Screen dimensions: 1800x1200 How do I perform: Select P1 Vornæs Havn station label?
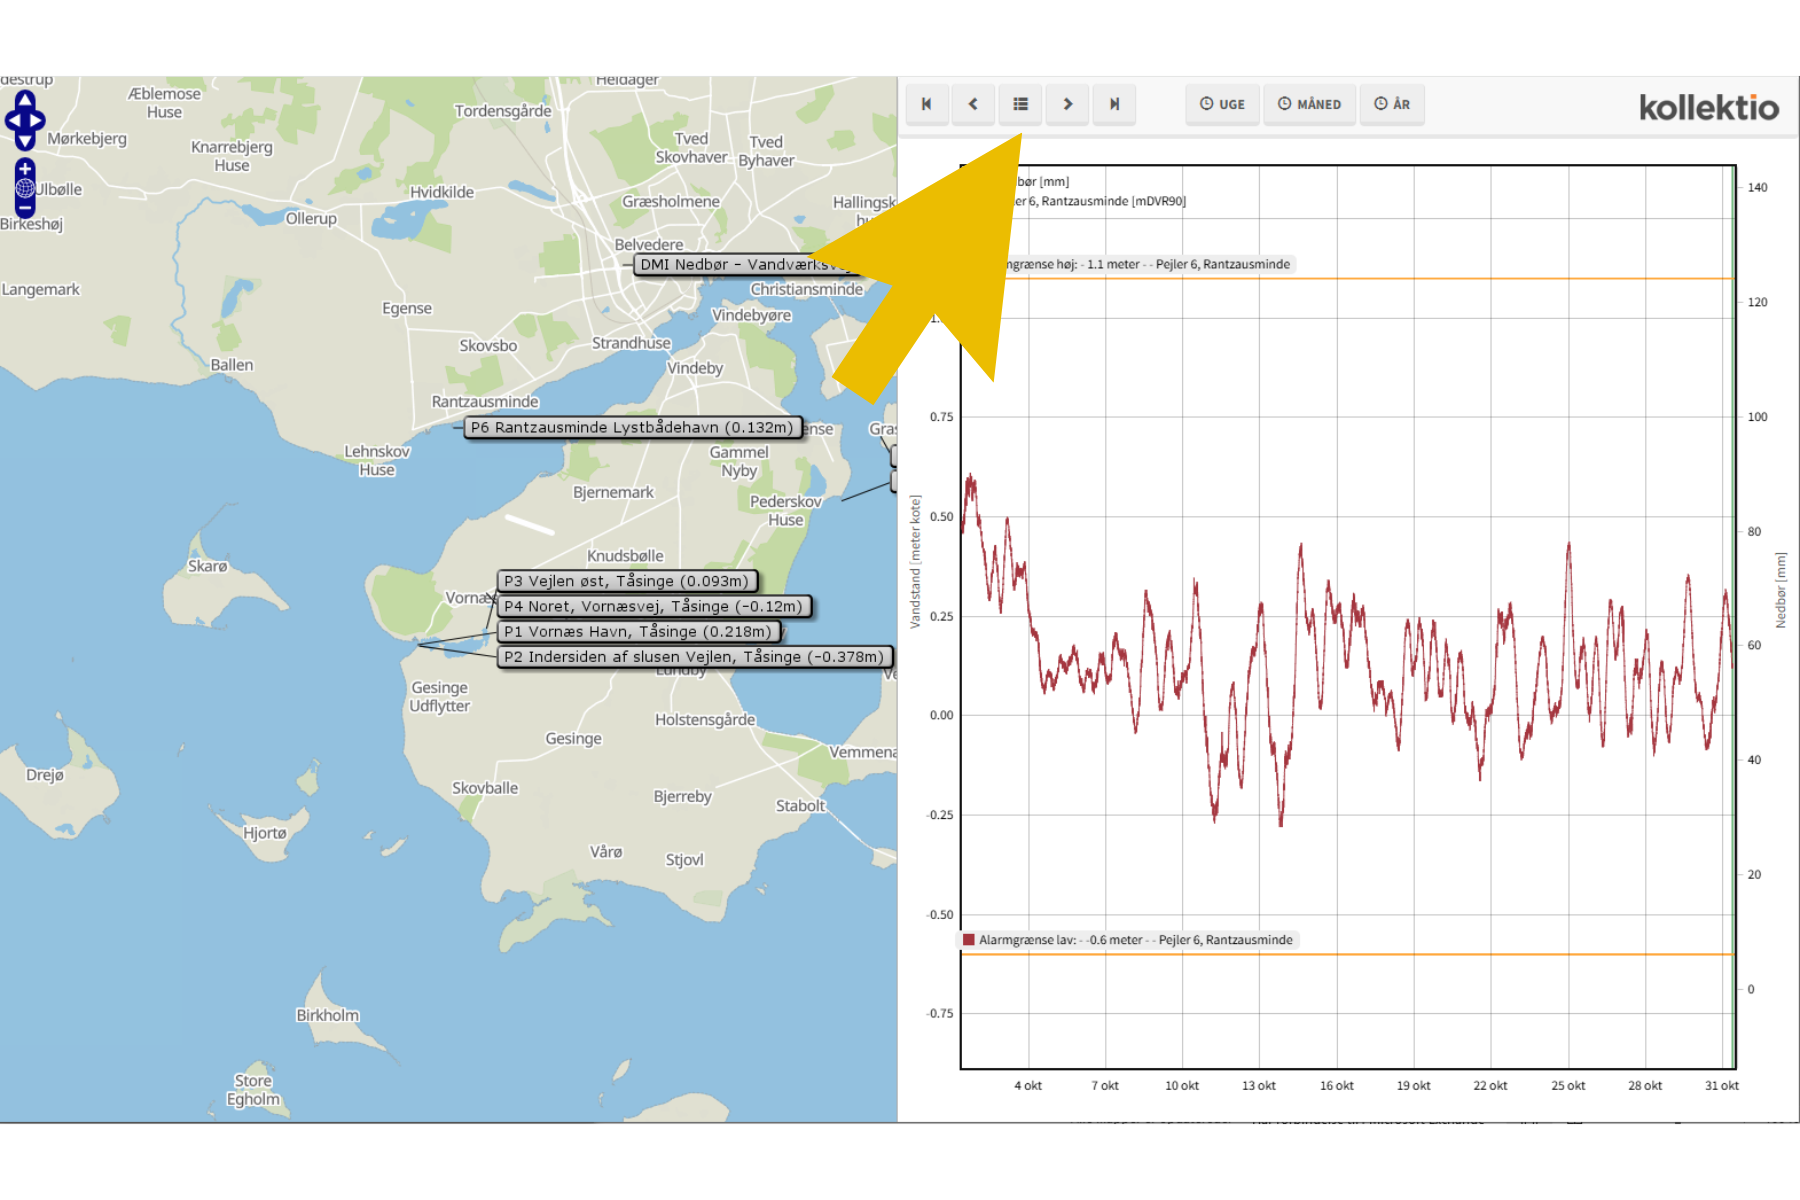tap(637, 632)
